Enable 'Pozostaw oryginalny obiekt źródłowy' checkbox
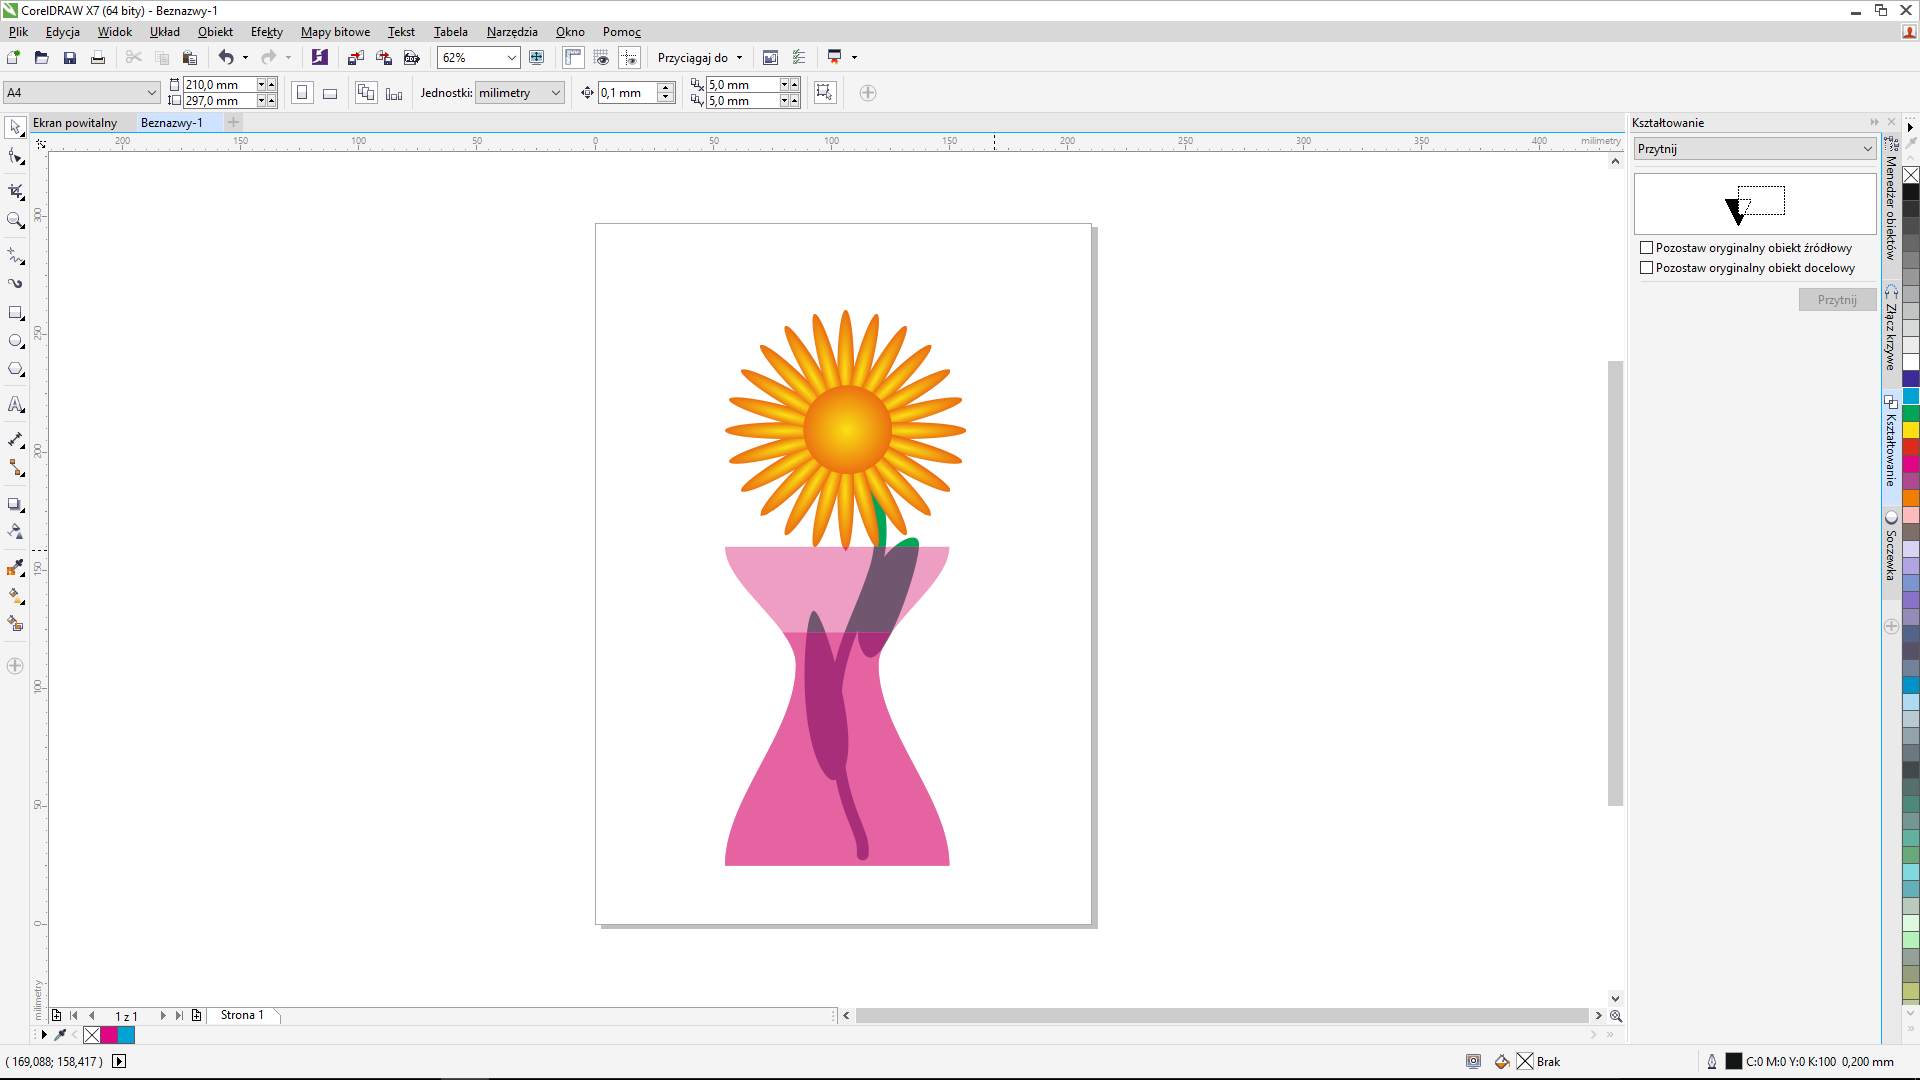The height and width of the screenshot is (1080, 1920). [1646, 248]
